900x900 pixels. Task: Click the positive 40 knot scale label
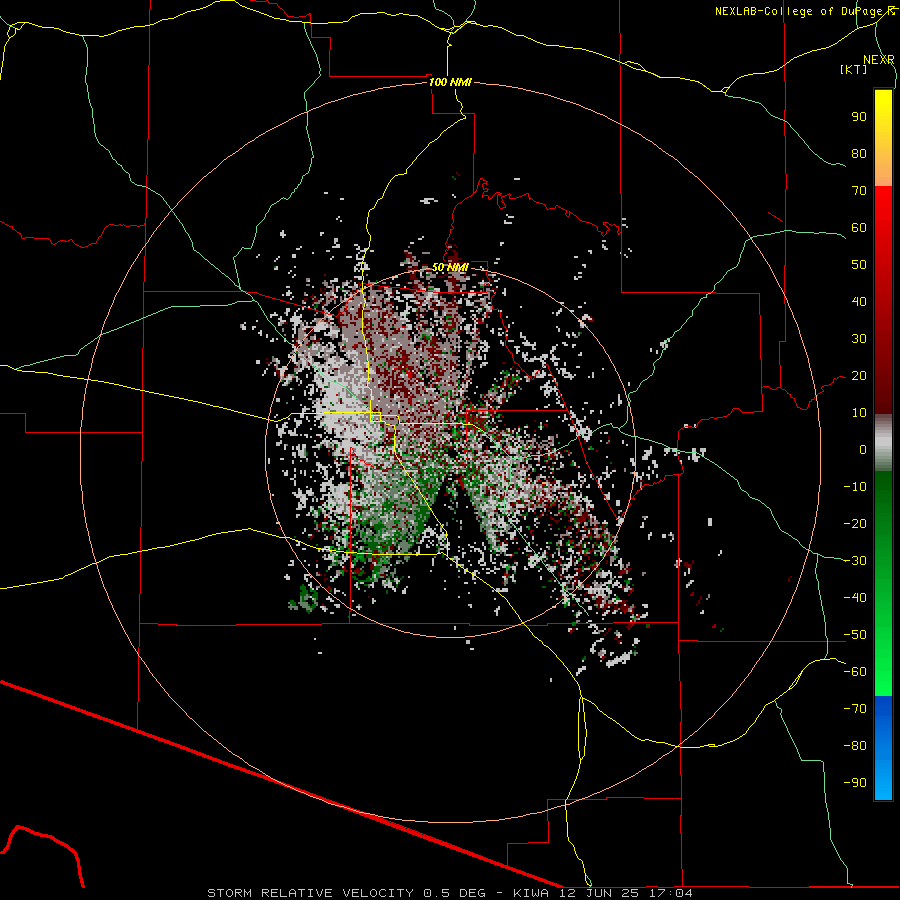(x=859, y=302)
